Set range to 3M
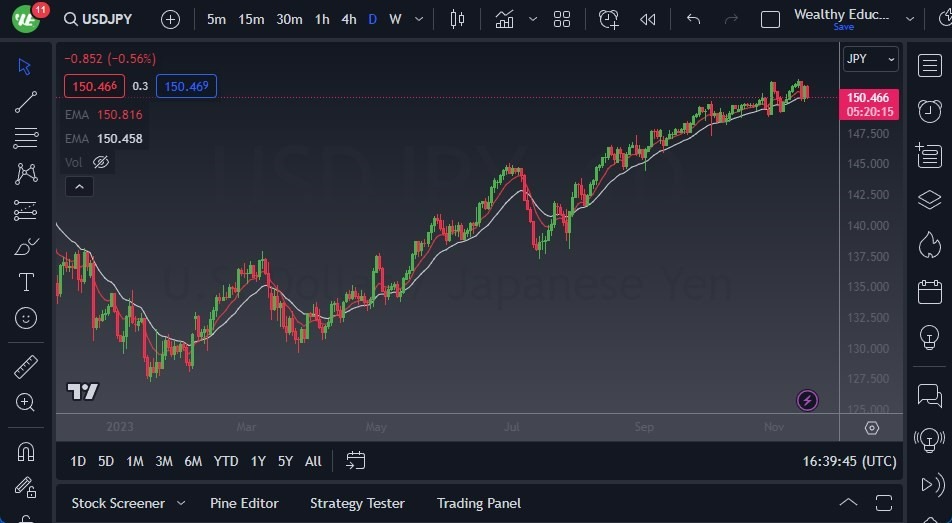The height and width of the screenshot is (523, 952). [x=163, y=461]
